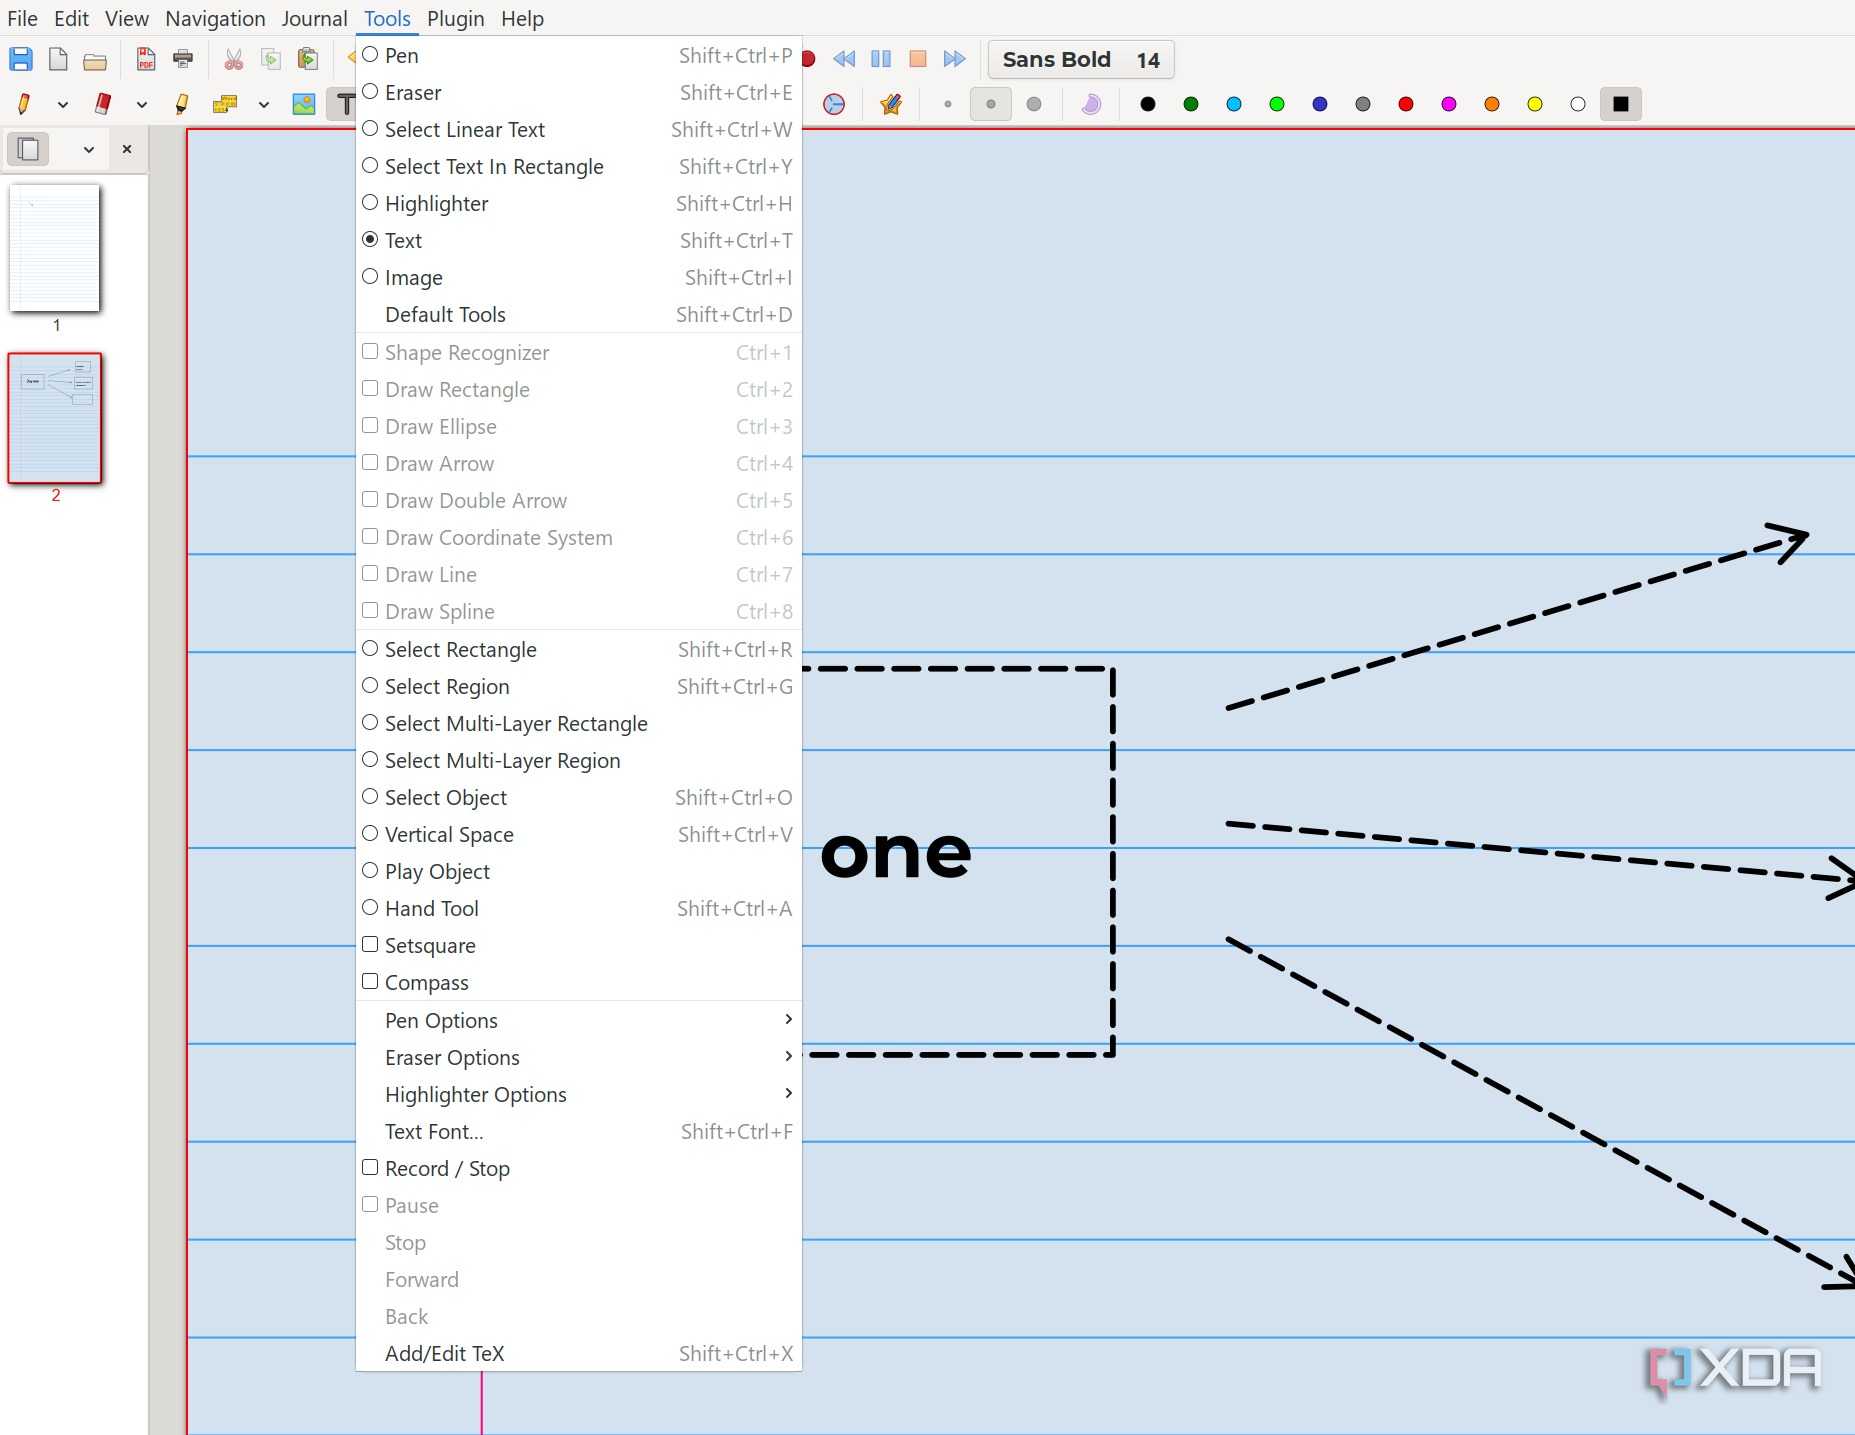
Task: Click the black square custom color button
Action: click(x=1621, y=104)
